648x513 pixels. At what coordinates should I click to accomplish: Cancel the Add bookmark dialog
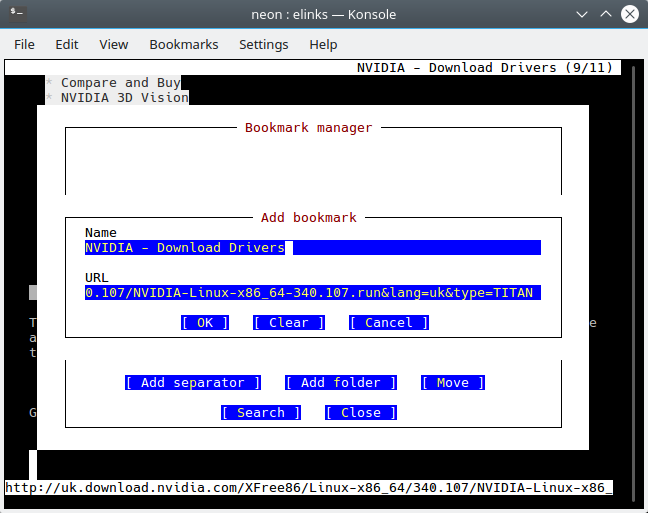(x=389, y=322)
